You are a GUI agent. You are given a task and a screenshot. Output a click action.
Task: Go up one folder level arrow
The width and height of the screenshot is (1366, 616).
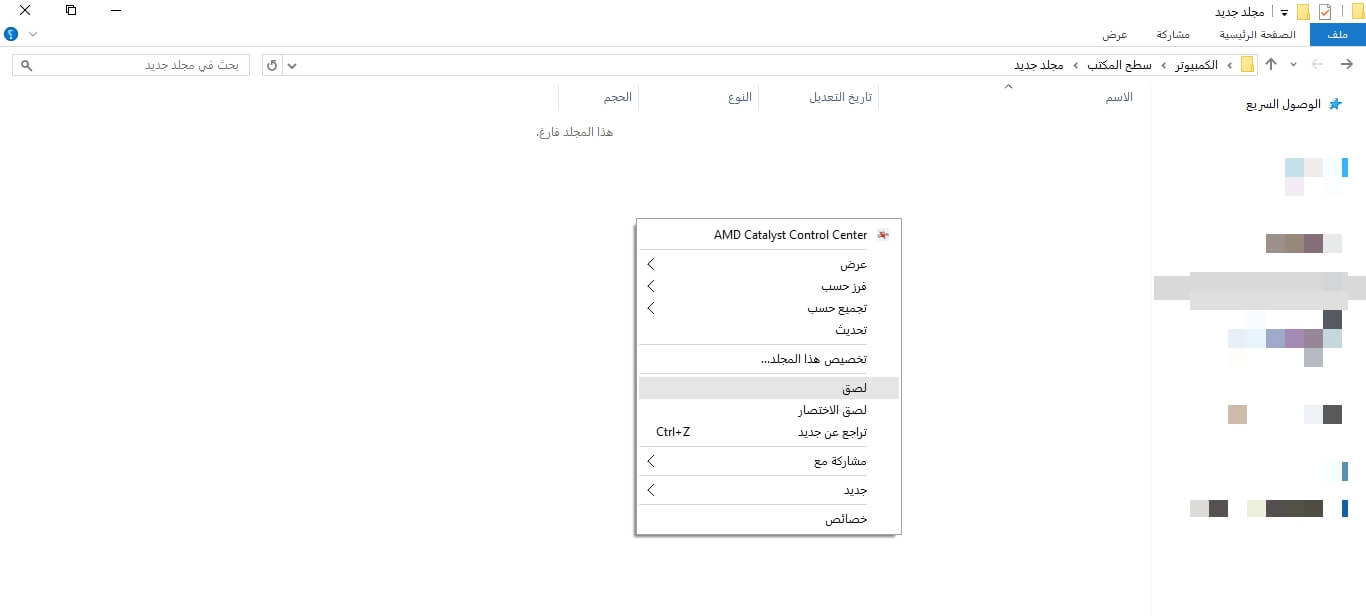point(1271,64)
